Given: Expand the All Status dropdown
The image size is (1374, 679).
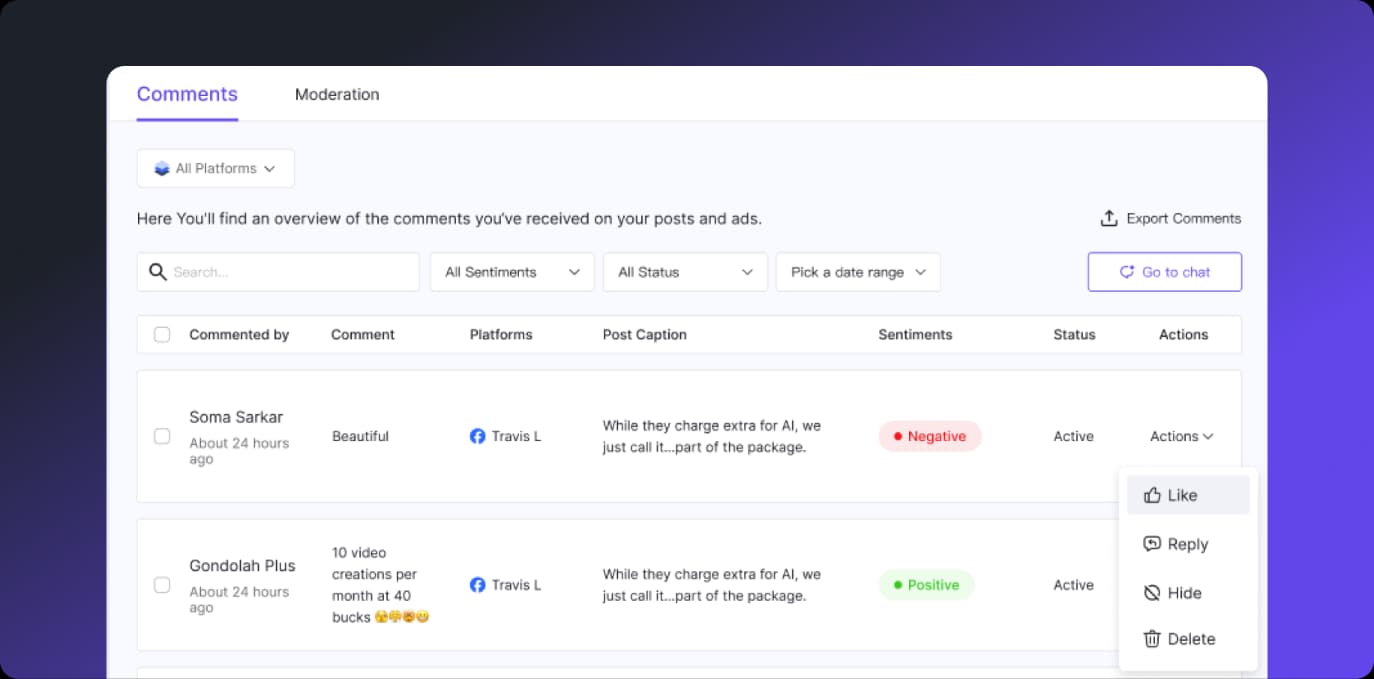Looking at the screenshot, I should (685, 272).
